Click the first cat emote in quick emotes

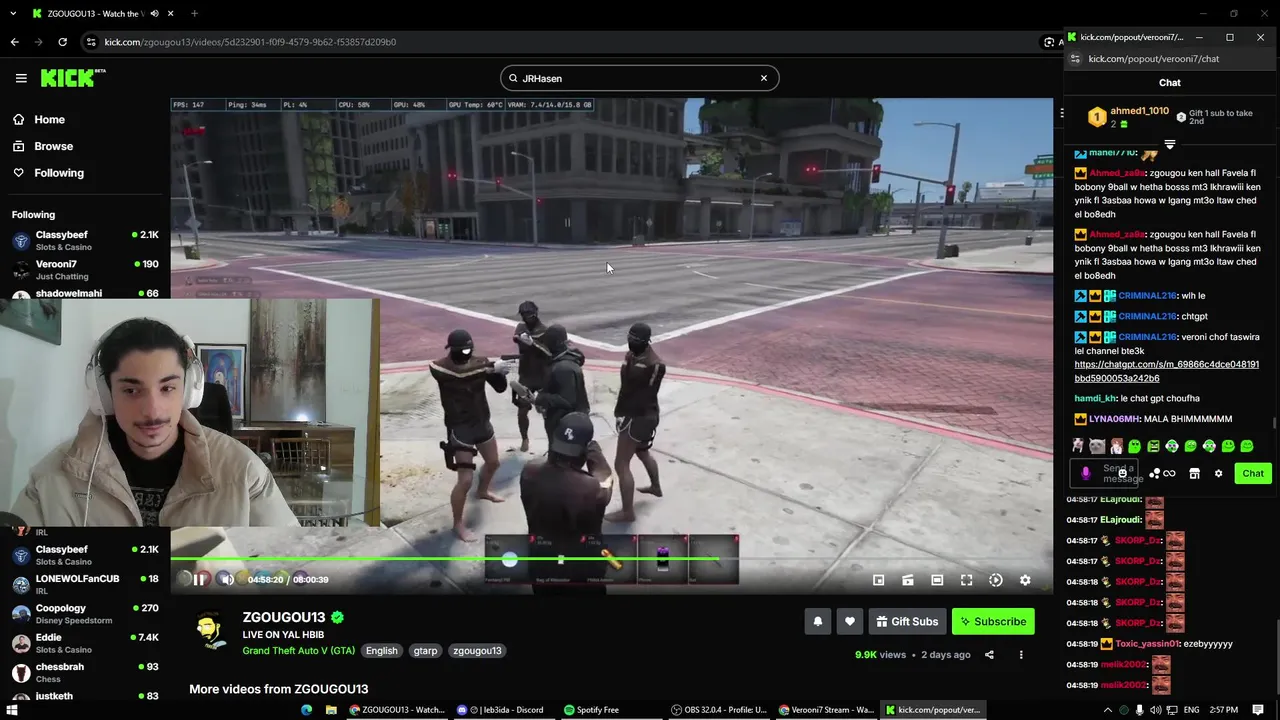[x=1079, y=446]
